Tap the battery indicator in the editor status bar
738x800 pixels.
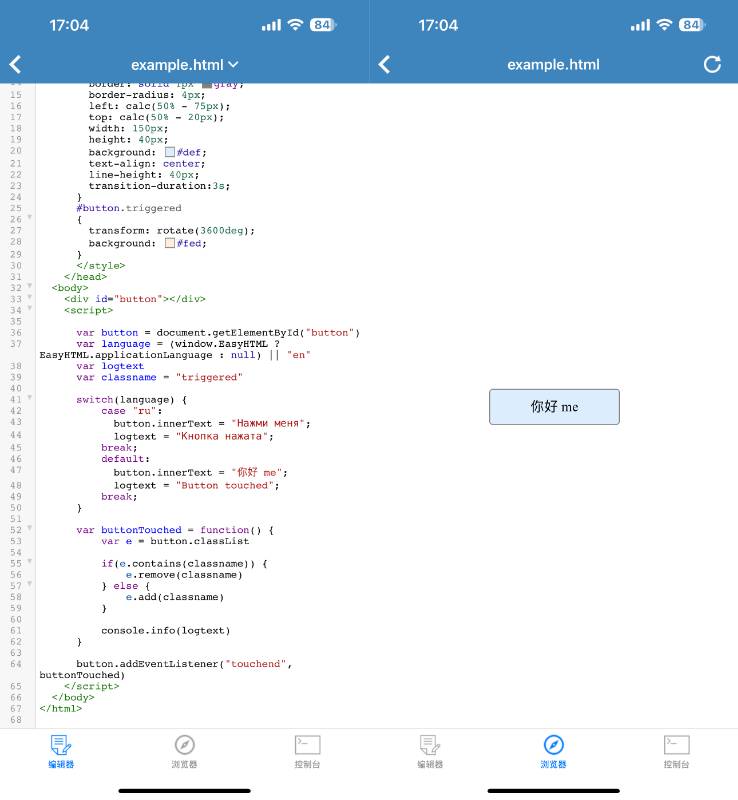323,24
